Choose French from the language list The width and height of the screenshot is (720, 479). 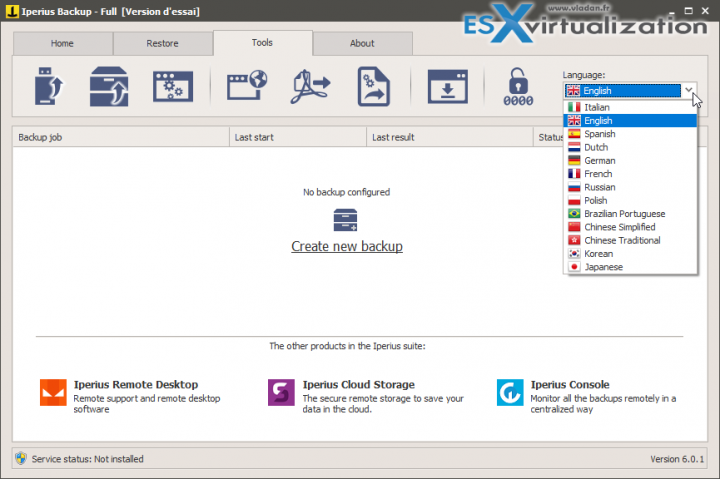tap(630, 174)
